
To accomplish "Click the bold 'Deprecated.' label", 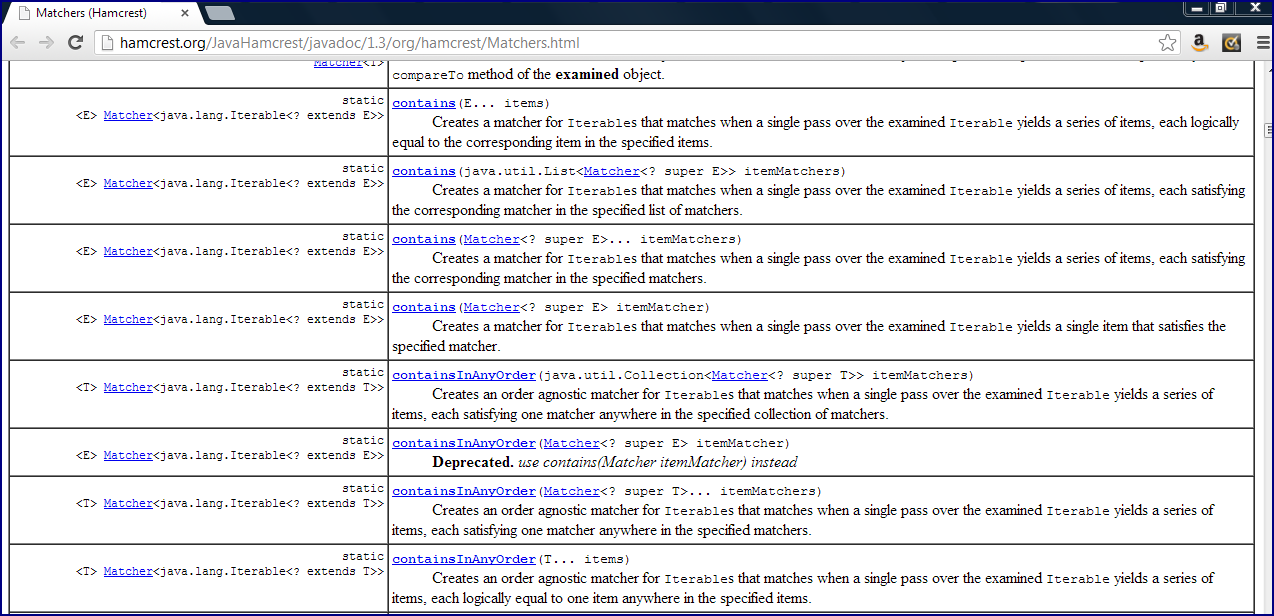I will [473, 462].
